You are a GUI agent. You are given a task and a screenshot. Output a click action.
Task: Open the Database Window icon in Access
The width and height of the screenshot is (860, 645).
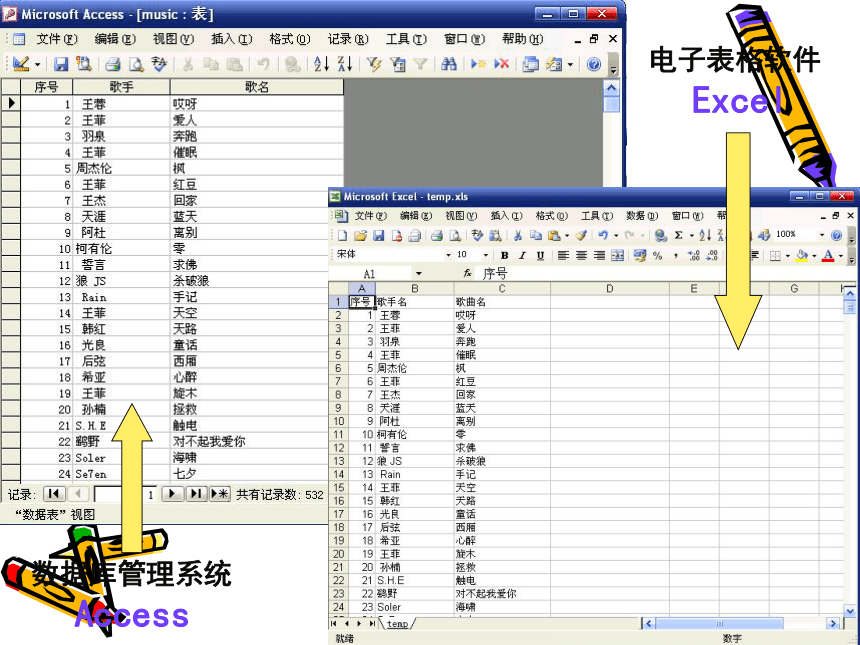pyautogui.click(x=530, y=65)
